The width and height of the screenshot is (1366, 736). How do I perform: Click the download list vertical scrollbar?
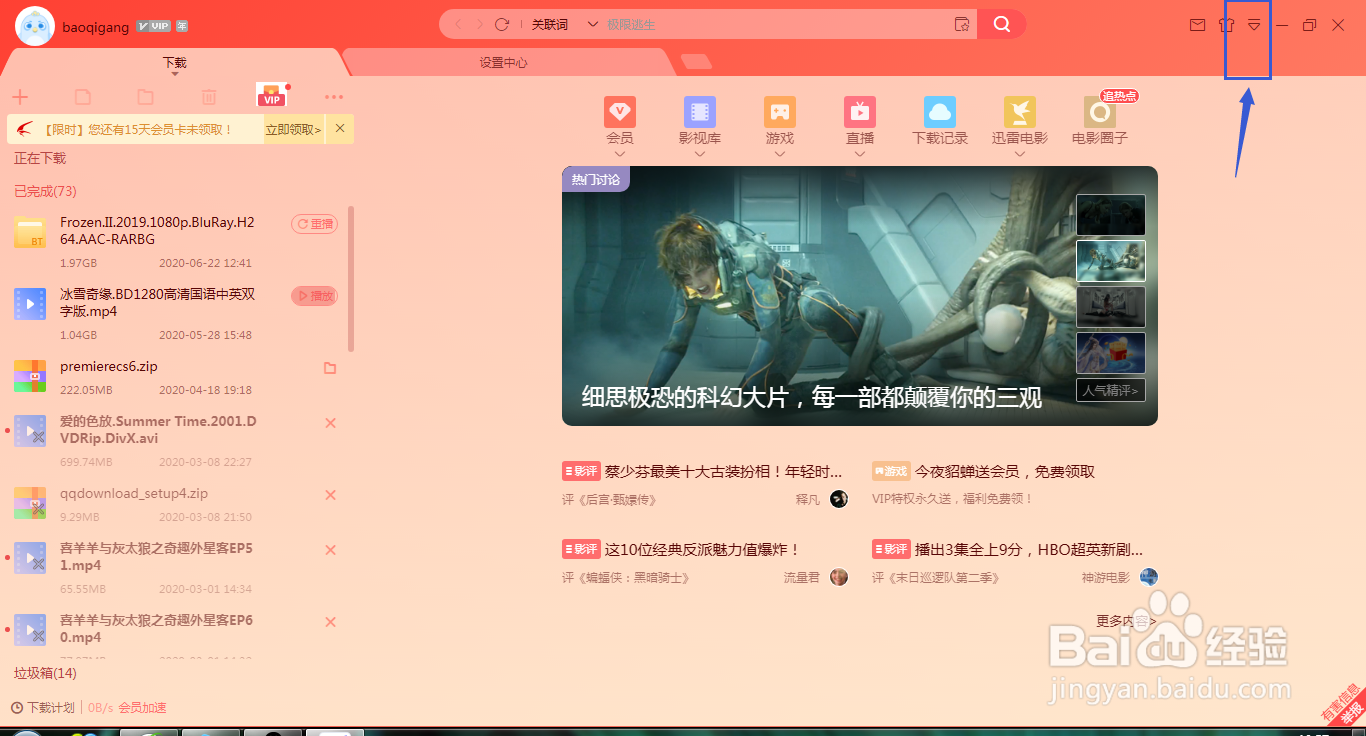point(351,278)
